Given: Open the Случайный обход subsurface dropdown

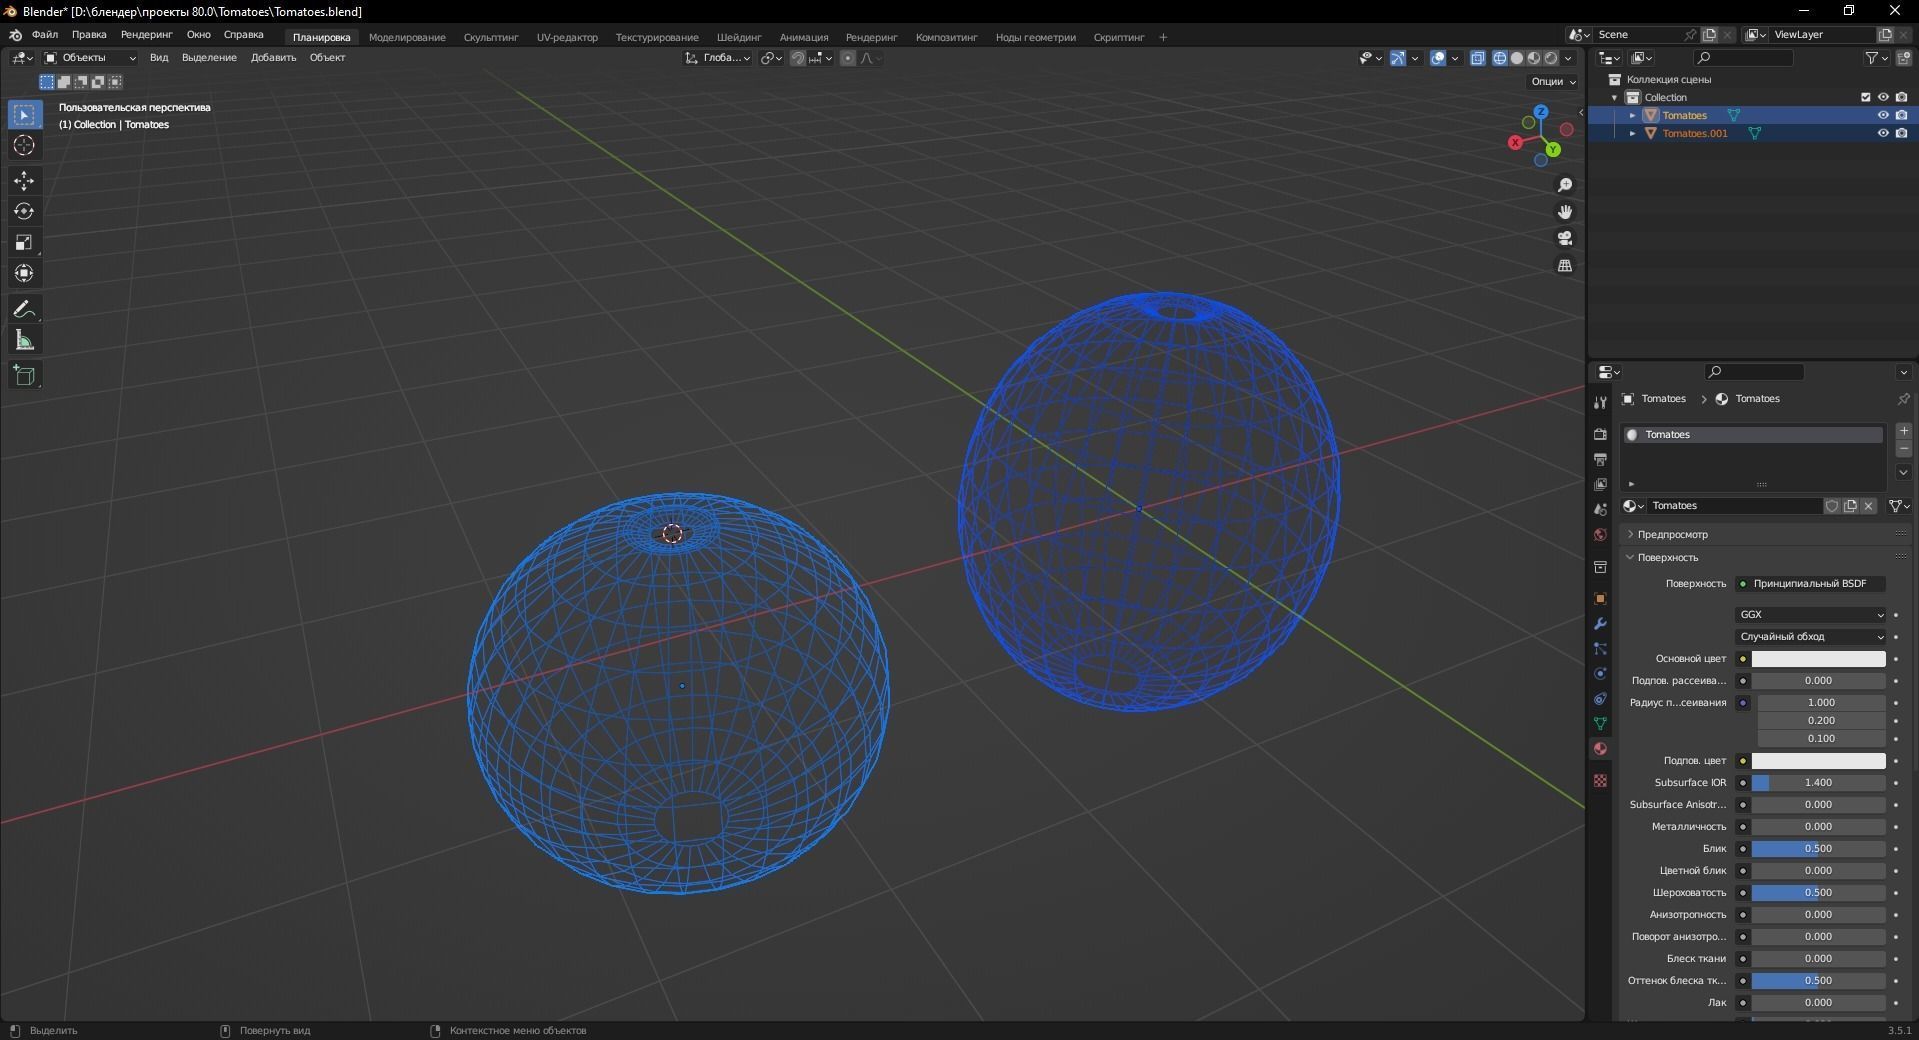Looking at the screenshot, I should point(1810,637).
